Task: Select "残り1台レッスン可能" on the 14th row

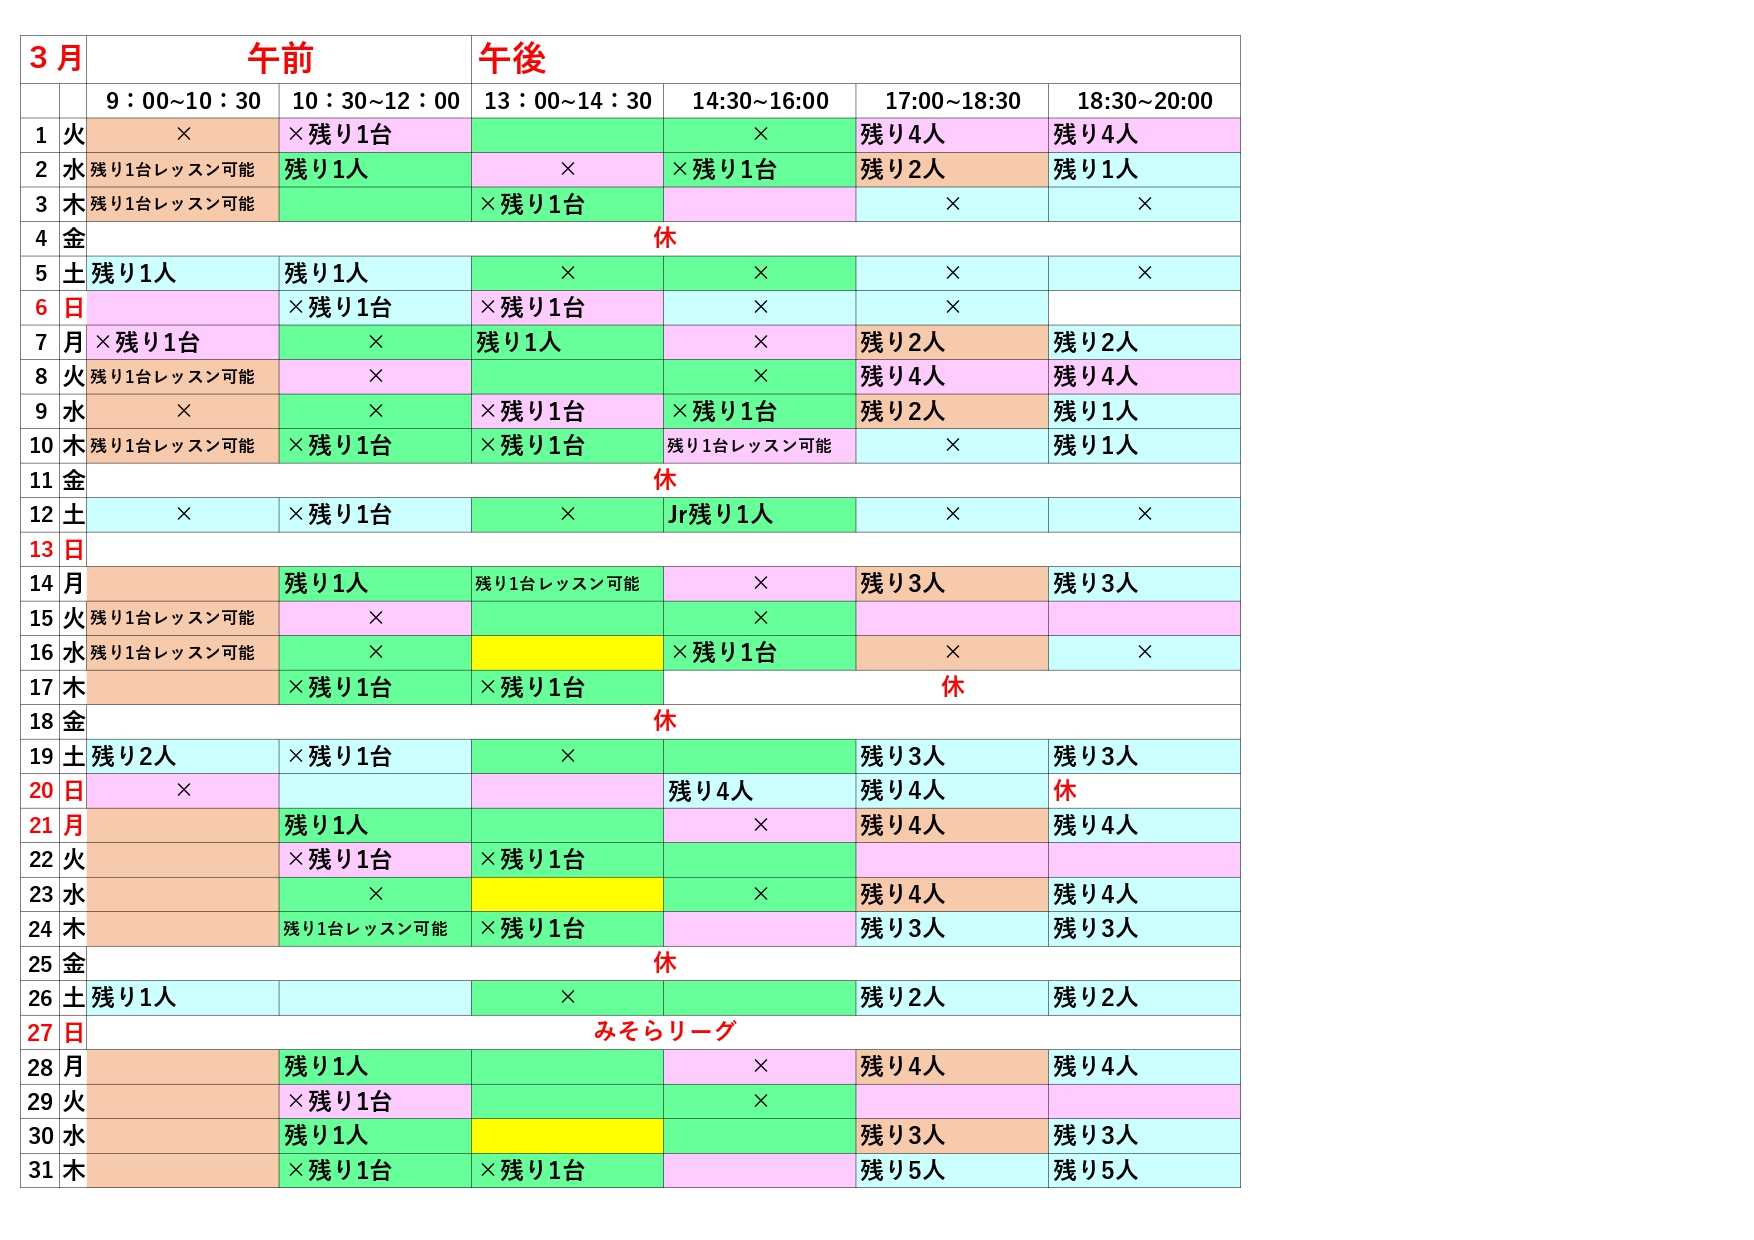Action: (557, 584)
